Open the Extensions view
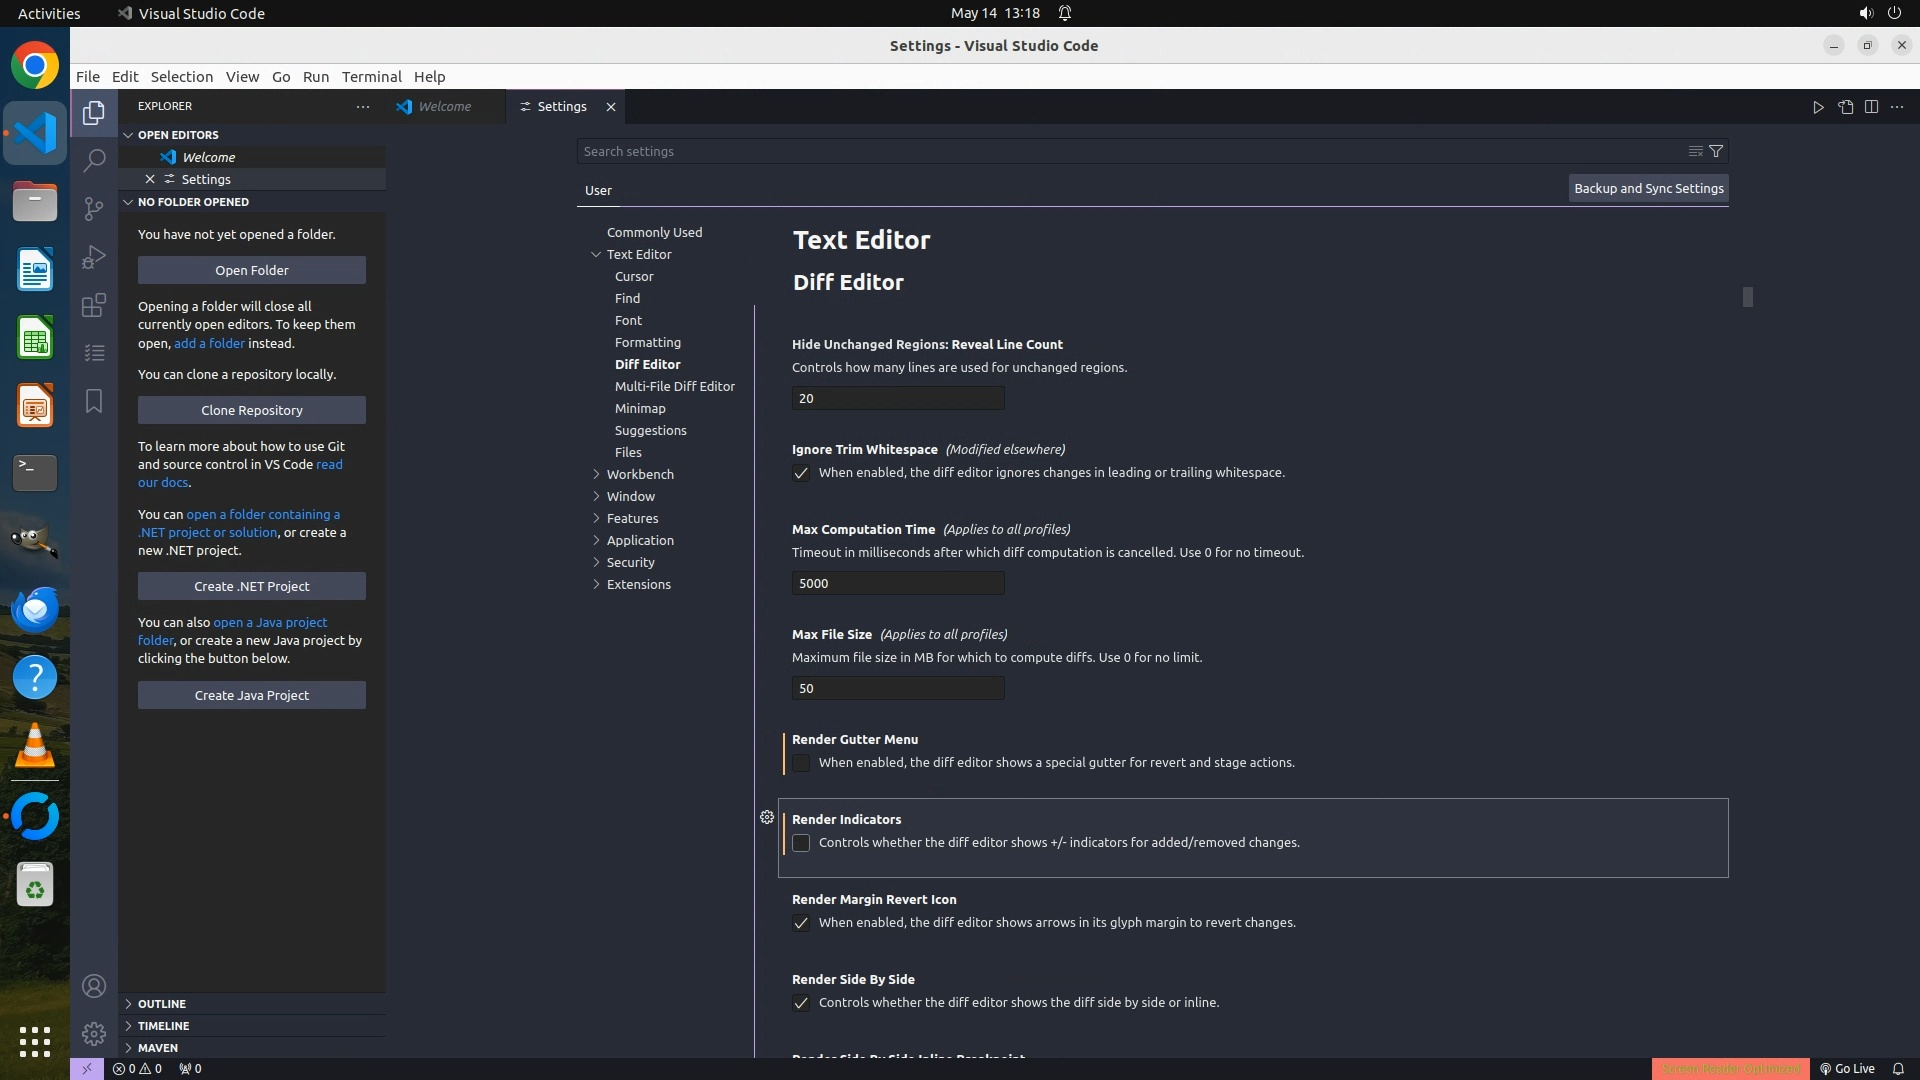The width and height of the screenshot is (1920, 1080). pyautogui.click(x=94, y=305)
